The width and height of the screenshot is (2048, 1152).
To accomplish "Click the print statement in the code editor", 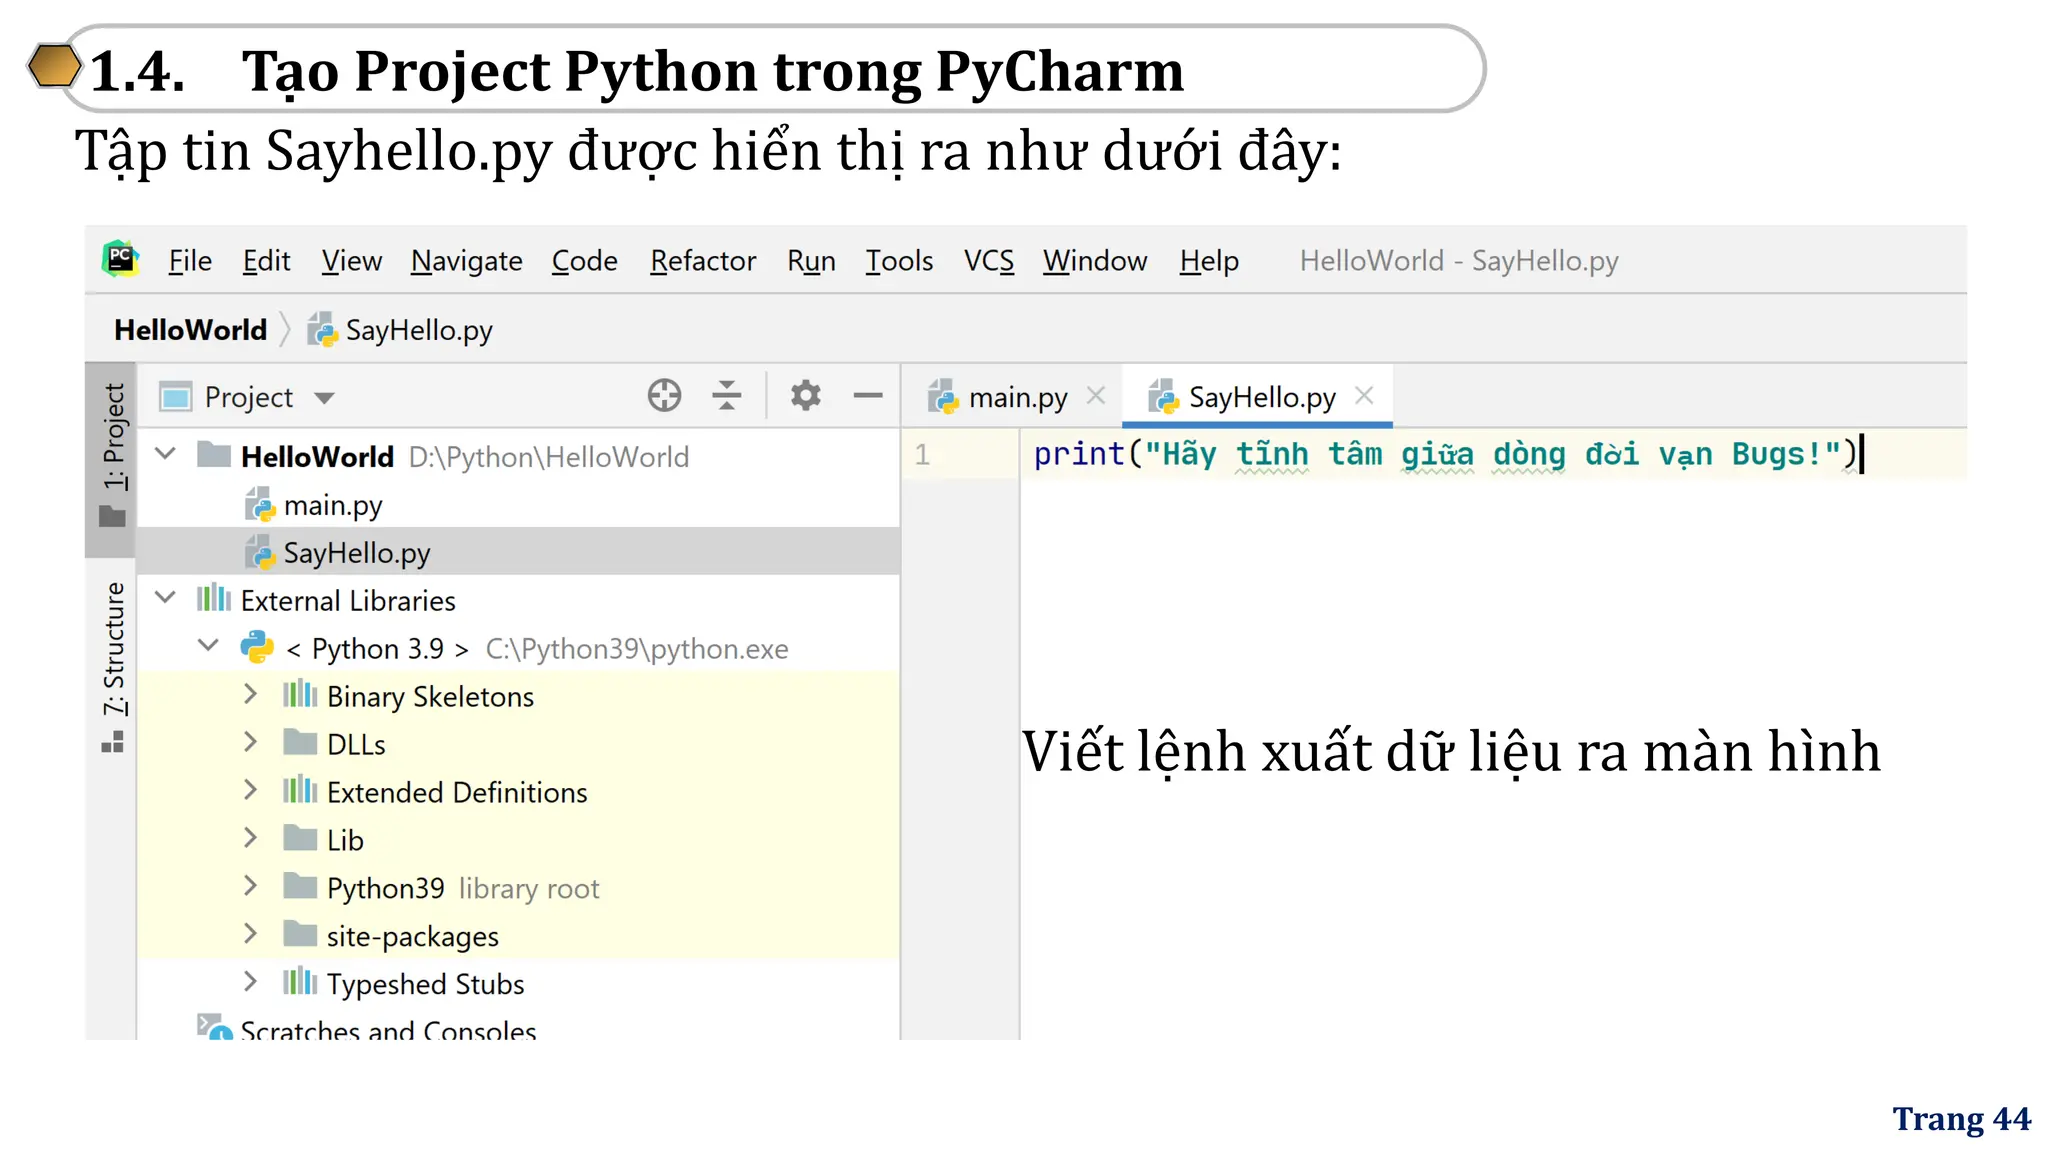I will click(1446, 455).
